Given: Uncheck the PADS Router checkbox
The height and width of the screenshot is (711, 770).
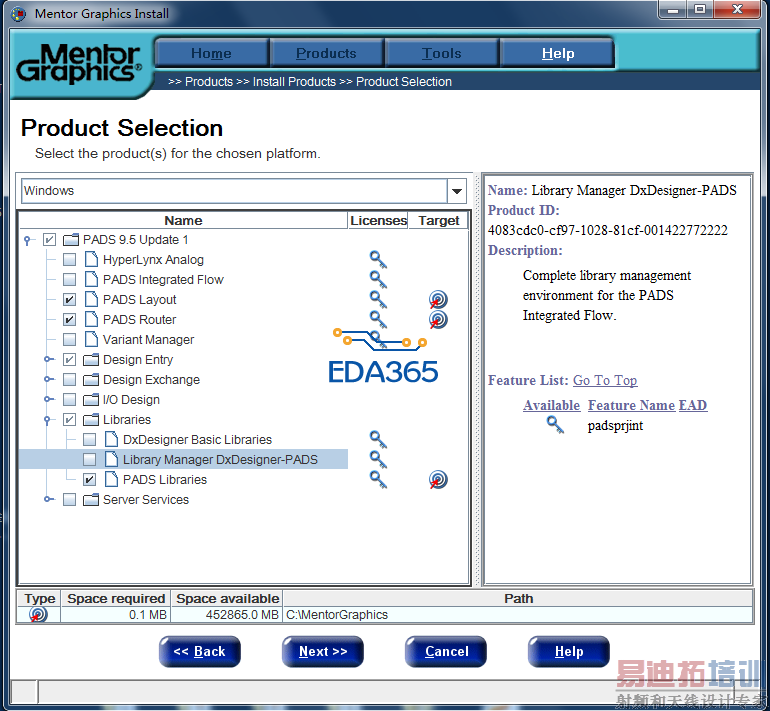Looking at the screenshot, I should [70, 320].
